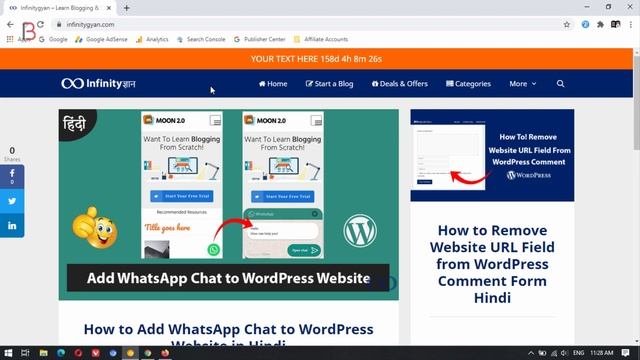Open How to Remove Website URL Field article
This screenshot has width=640, height=360.
coord(492,264)
